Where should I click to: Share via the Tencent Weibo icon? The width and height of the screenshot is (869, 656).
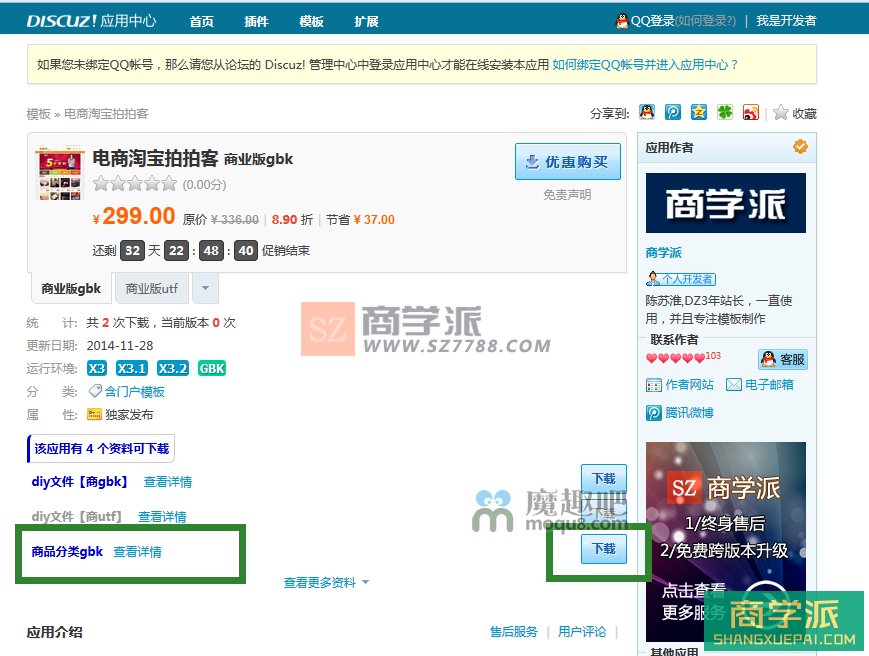click(673, 112)
